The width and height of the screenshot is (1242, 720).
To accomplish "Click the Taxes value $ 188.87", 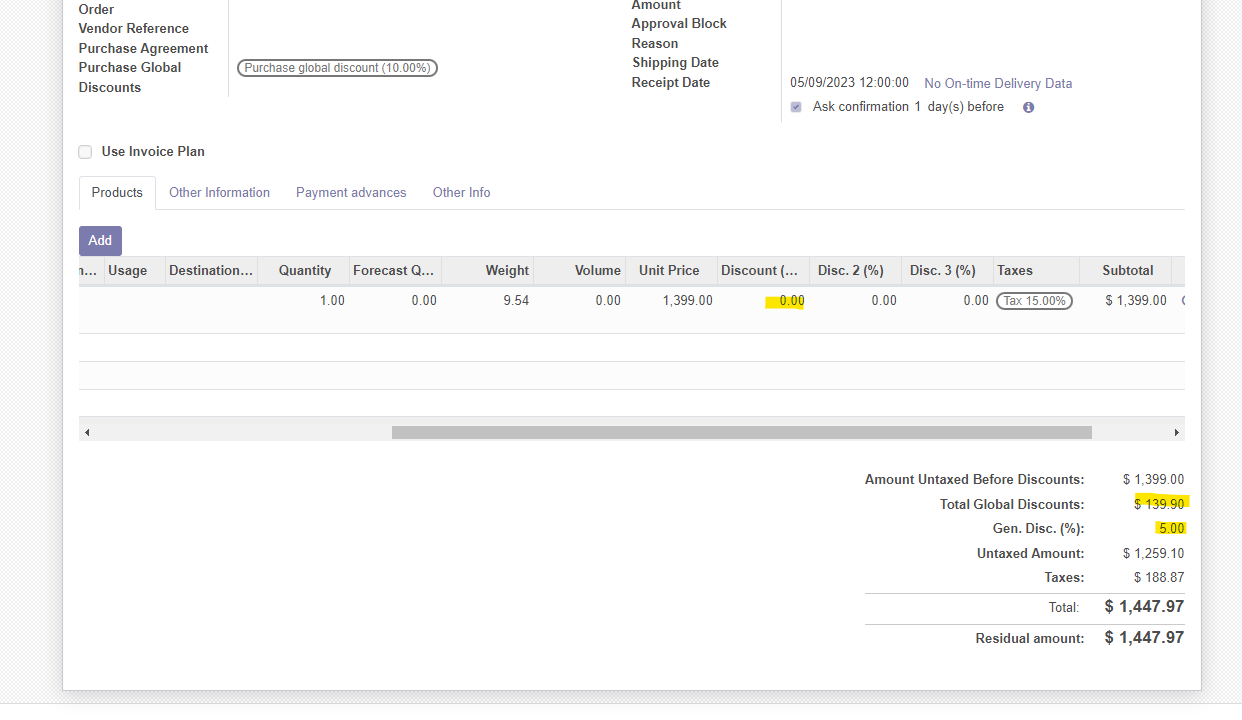I will (1159, 577).
